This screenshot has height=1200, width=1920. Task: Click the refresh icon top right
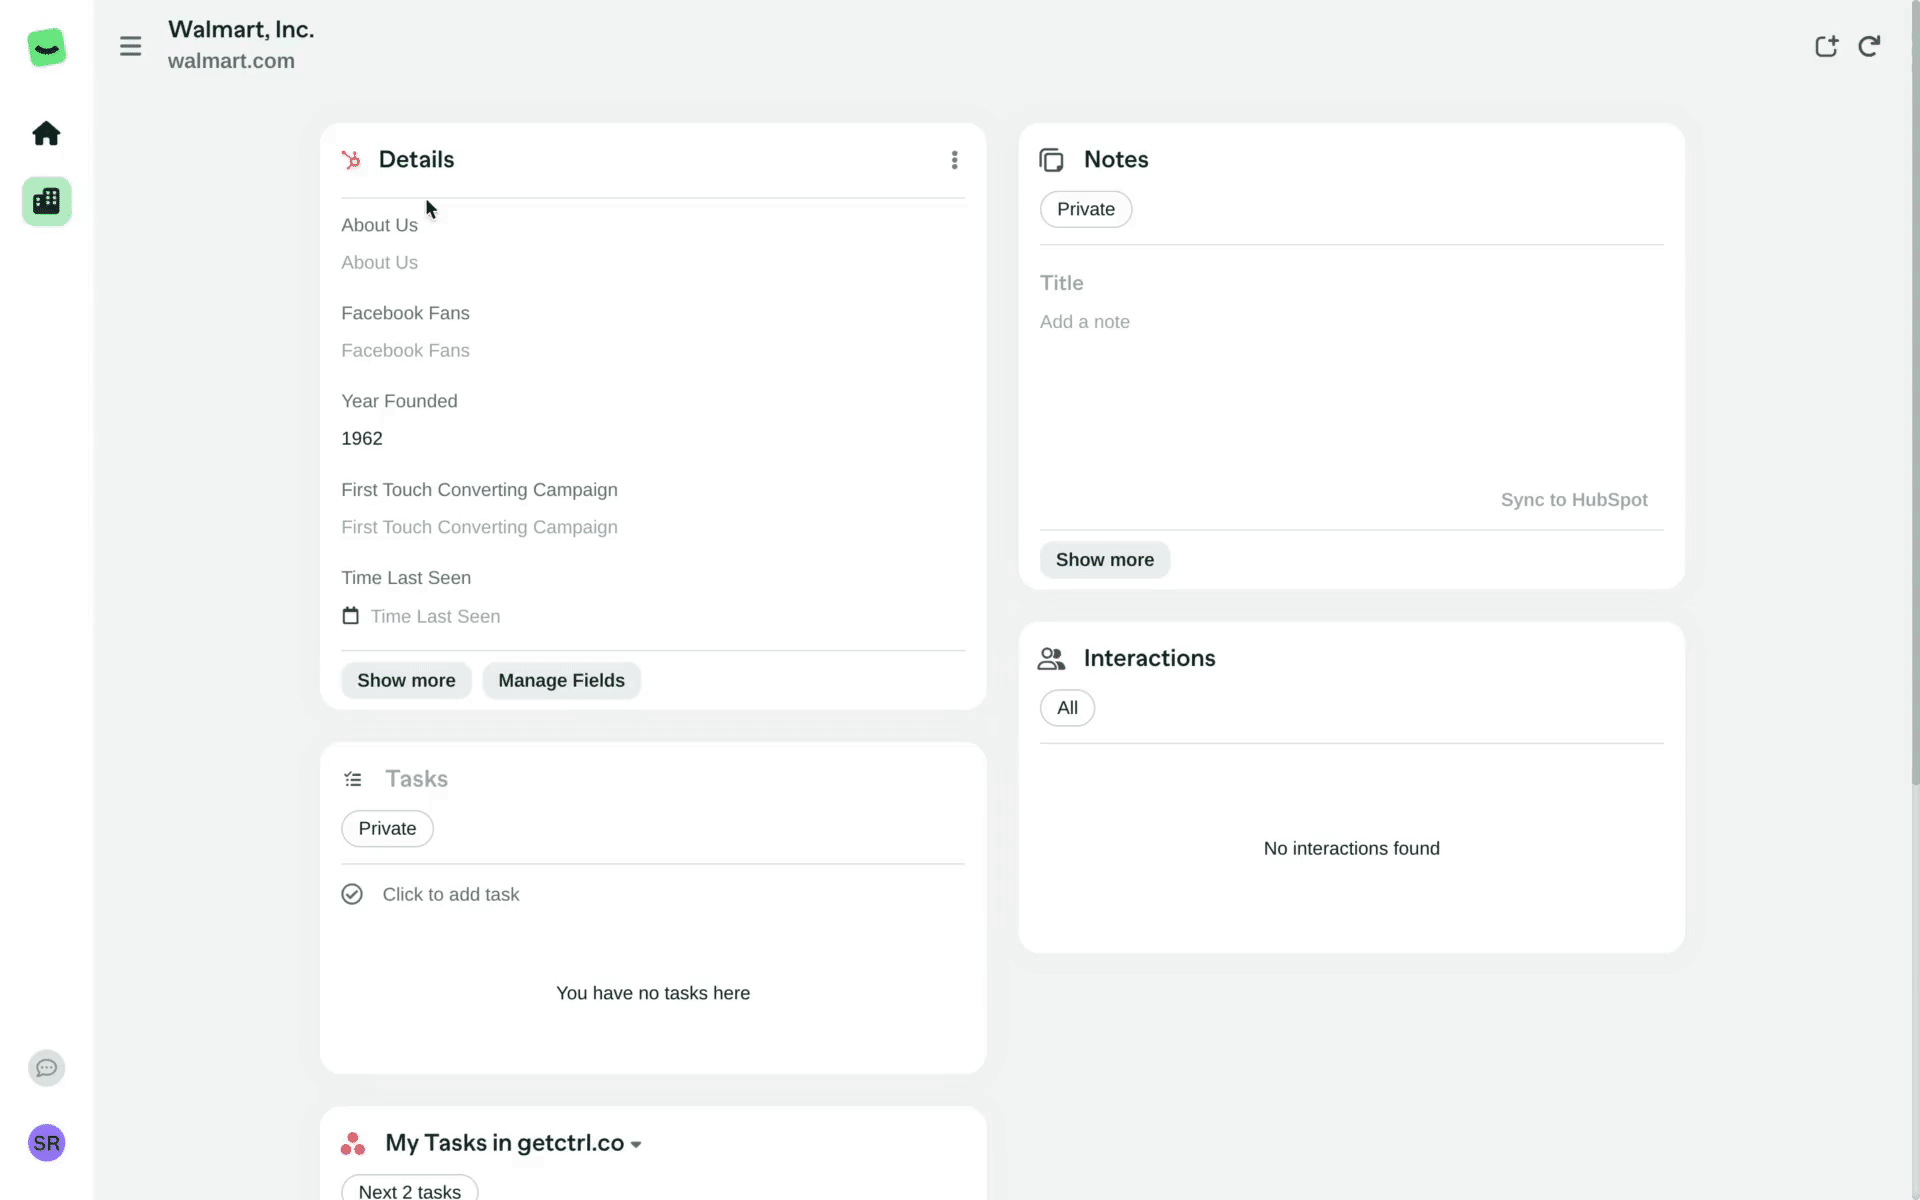coord(1869,46)
